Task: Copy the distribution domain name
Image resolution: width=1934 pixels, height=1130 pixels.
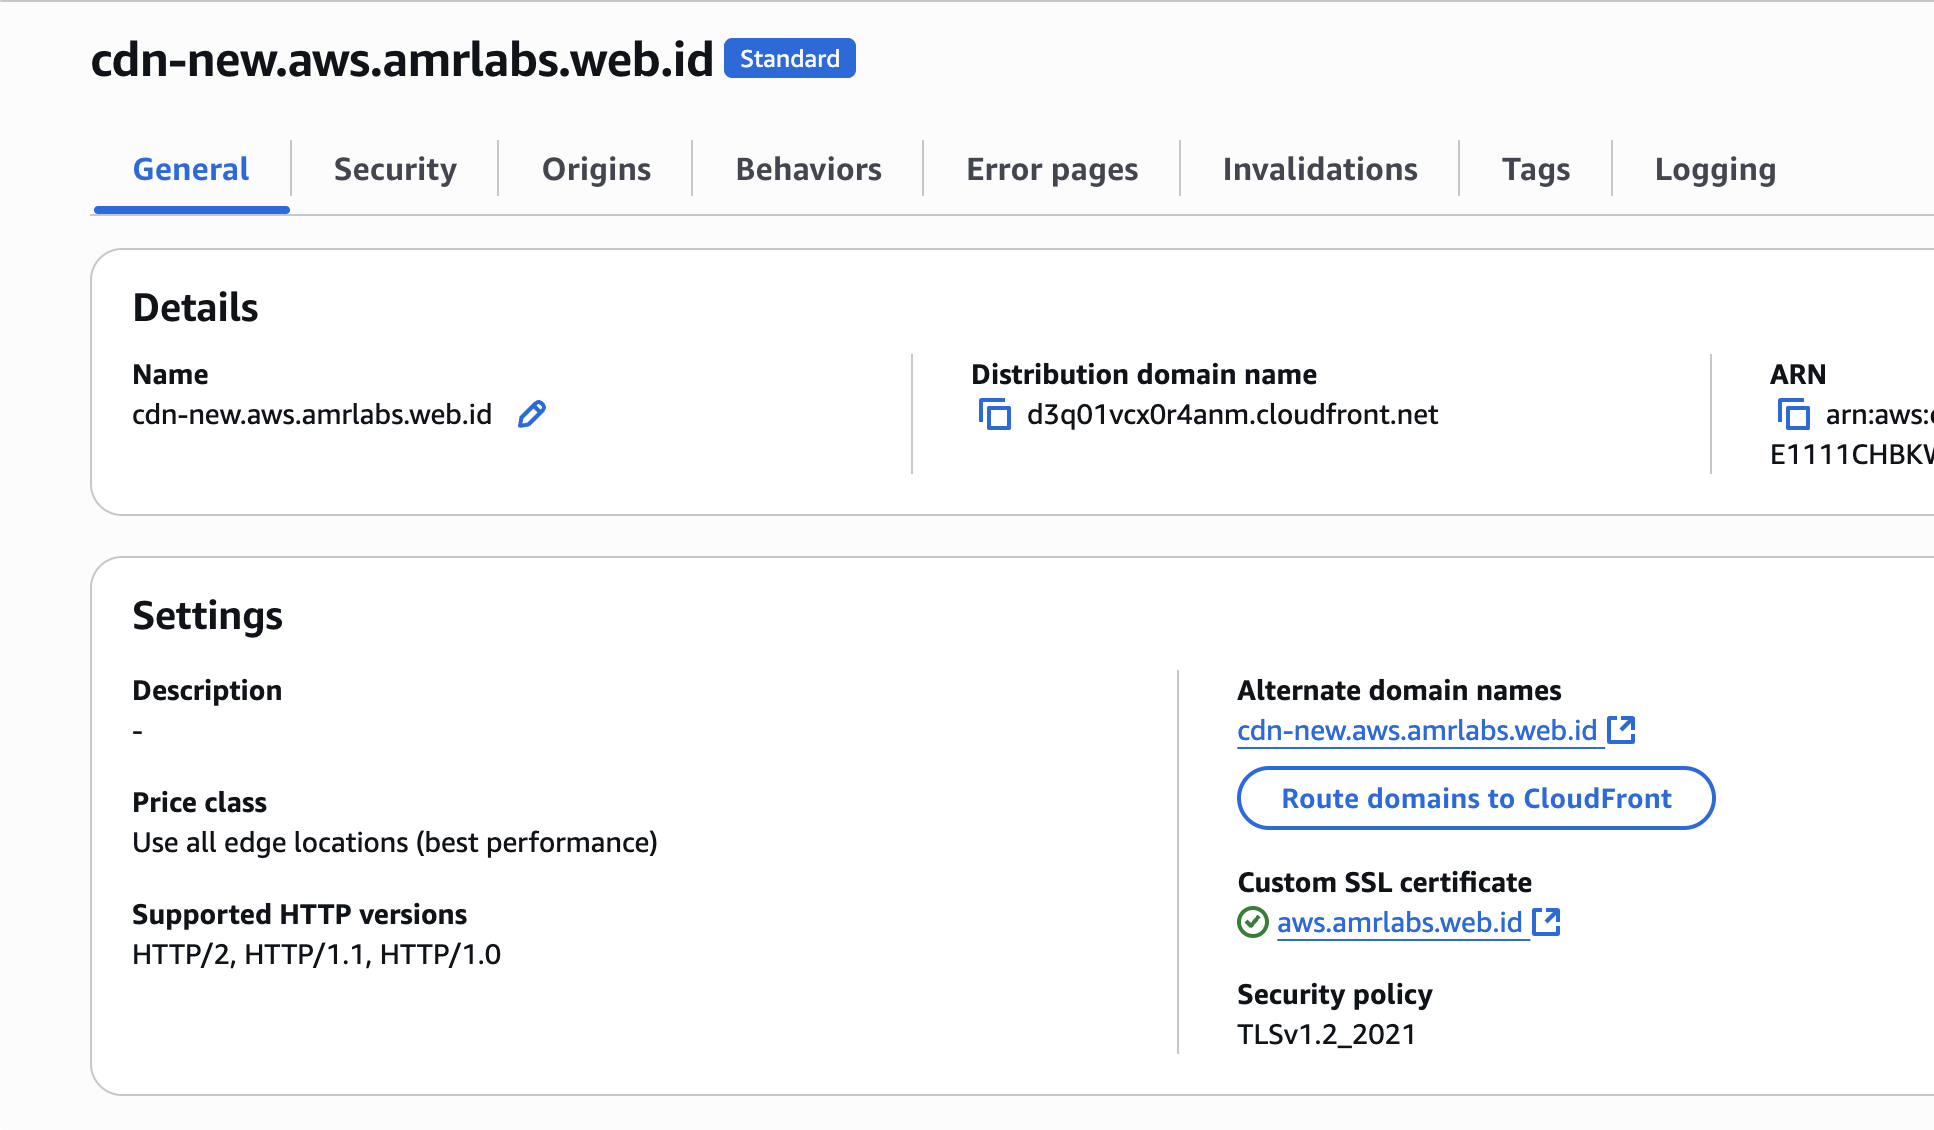Action: pos(994,414)
